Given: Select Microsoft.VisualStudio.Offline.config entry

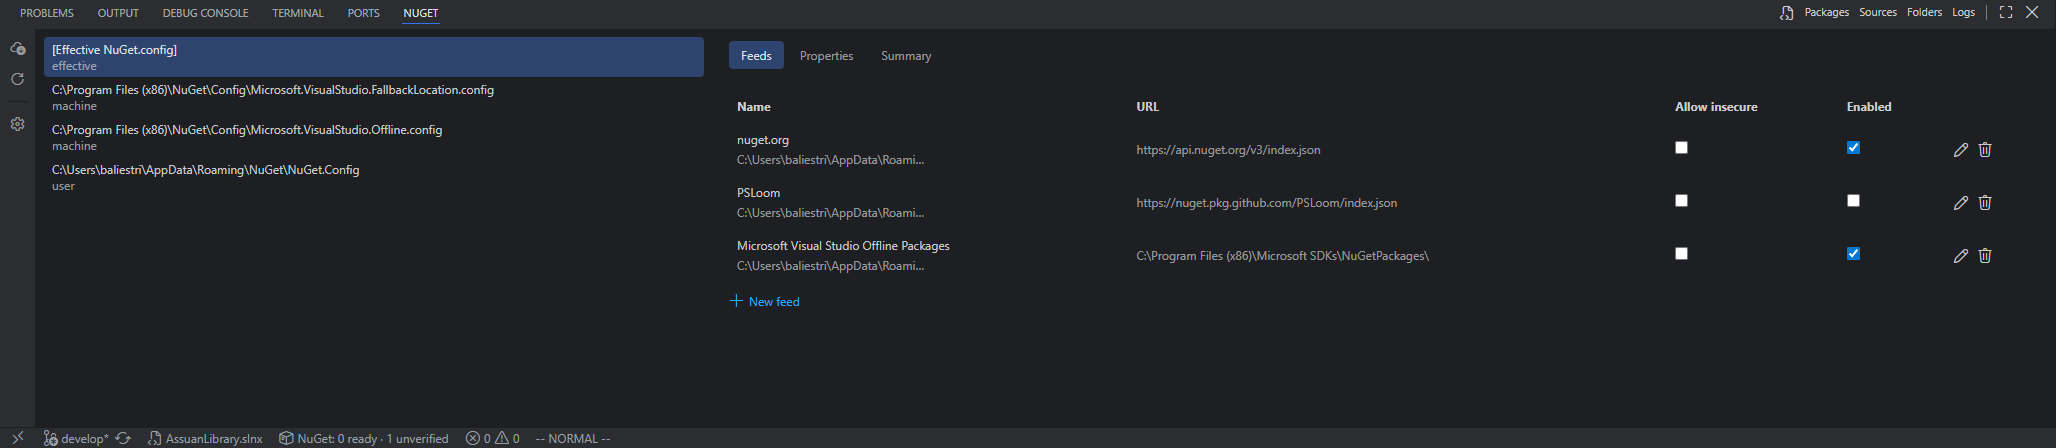Looking at the screenshot, I should tap(374, 137).
